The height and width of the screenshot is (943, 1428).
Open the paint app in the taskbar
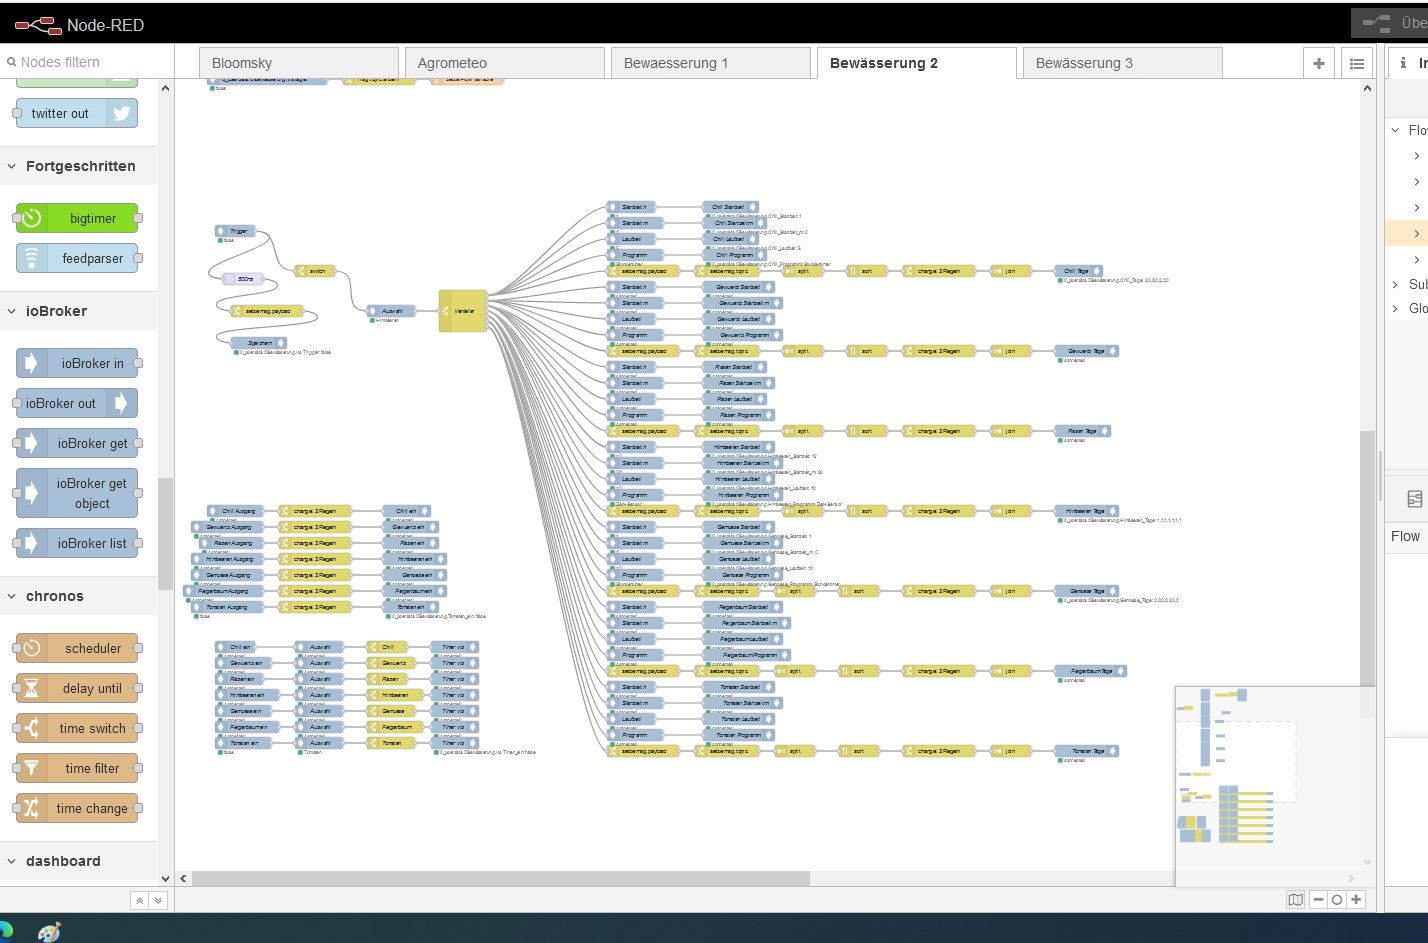click(x=50, y=932)
